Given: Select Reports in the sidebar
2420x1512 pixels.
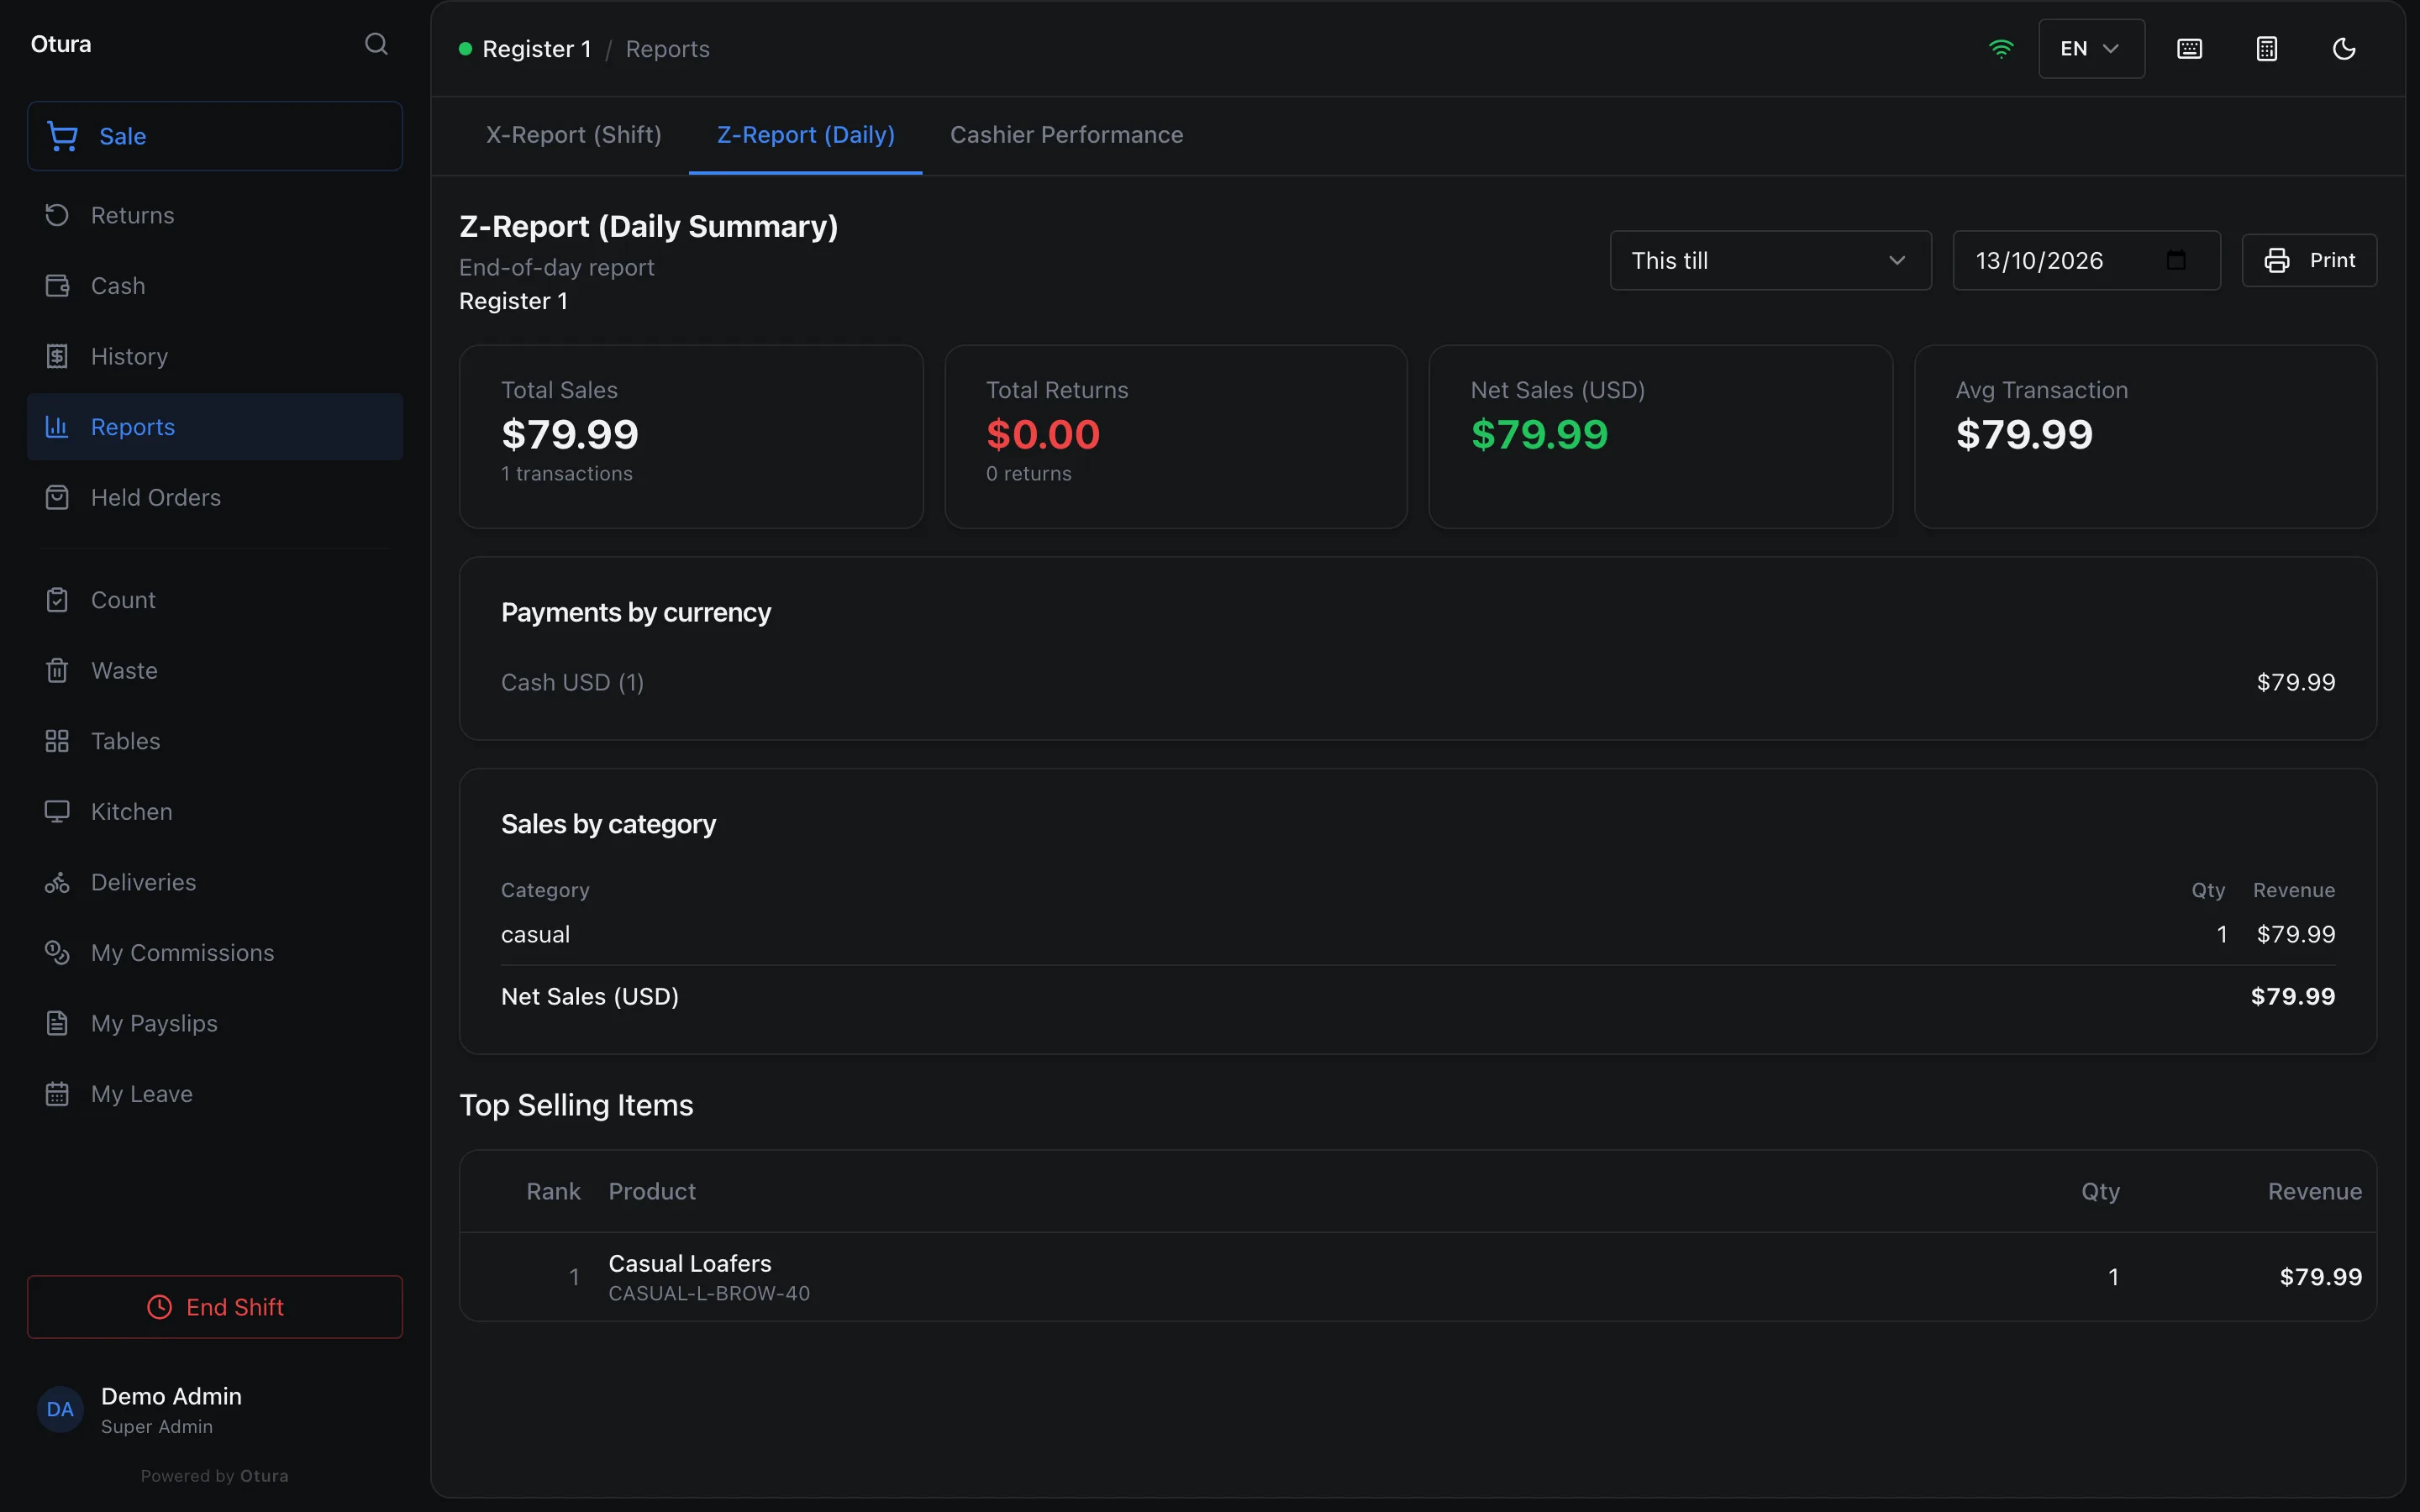Looking at the screenshot, I should [215, 427].
